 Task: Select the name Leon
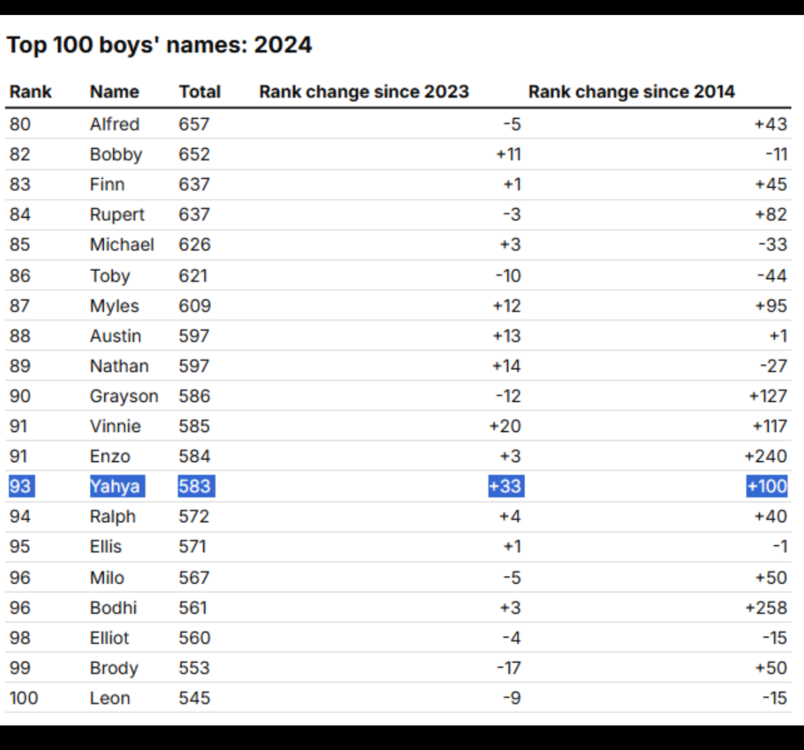pyautogui.click(x=110, y=698)
